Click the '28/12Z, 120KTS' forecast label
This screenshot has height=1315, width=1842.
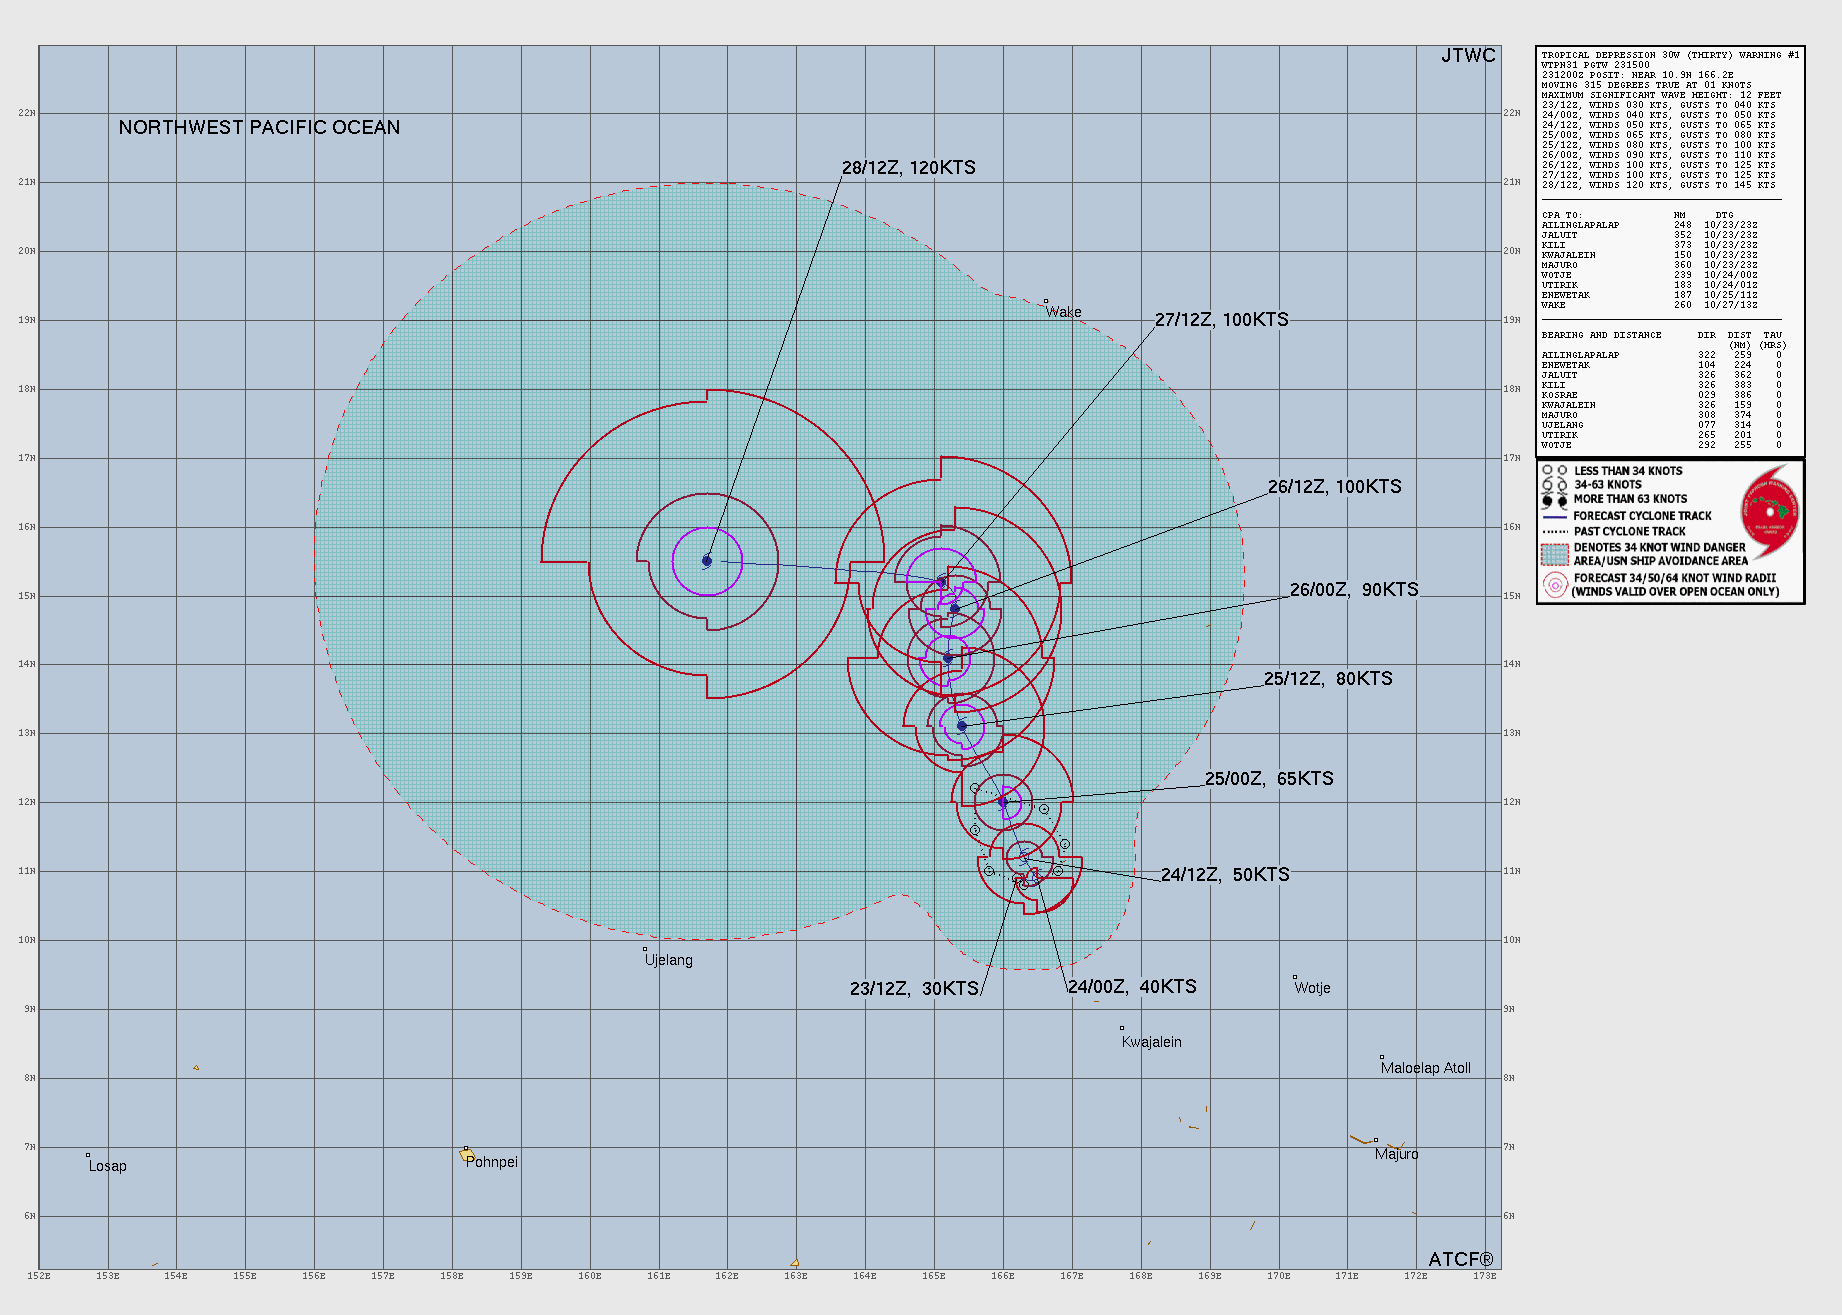[908, 168]
